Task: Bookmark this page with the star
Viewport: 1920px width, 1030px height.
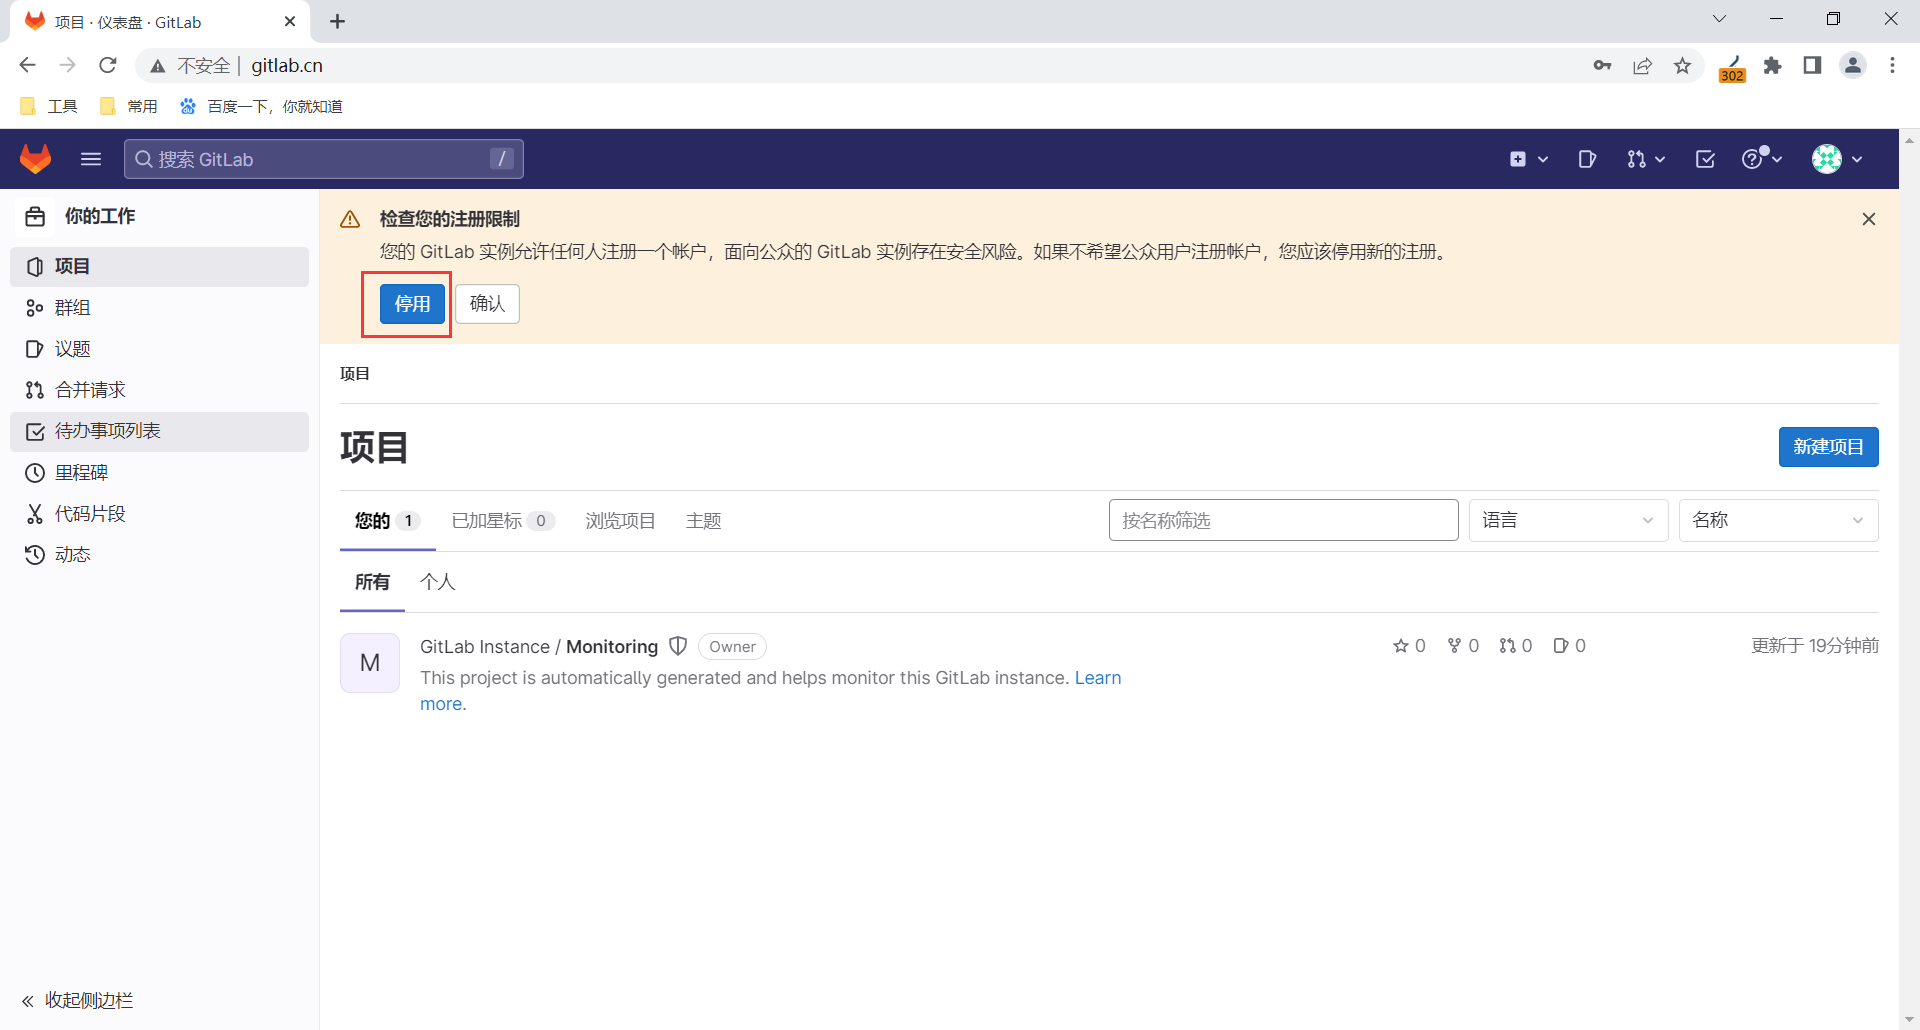Action: [x=1683, y=65]
